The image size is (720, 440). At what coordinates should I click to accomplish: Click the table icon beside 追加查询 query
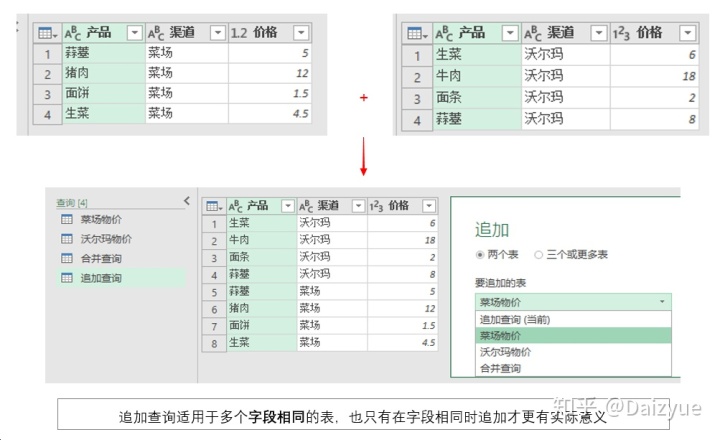click(67, 278)
